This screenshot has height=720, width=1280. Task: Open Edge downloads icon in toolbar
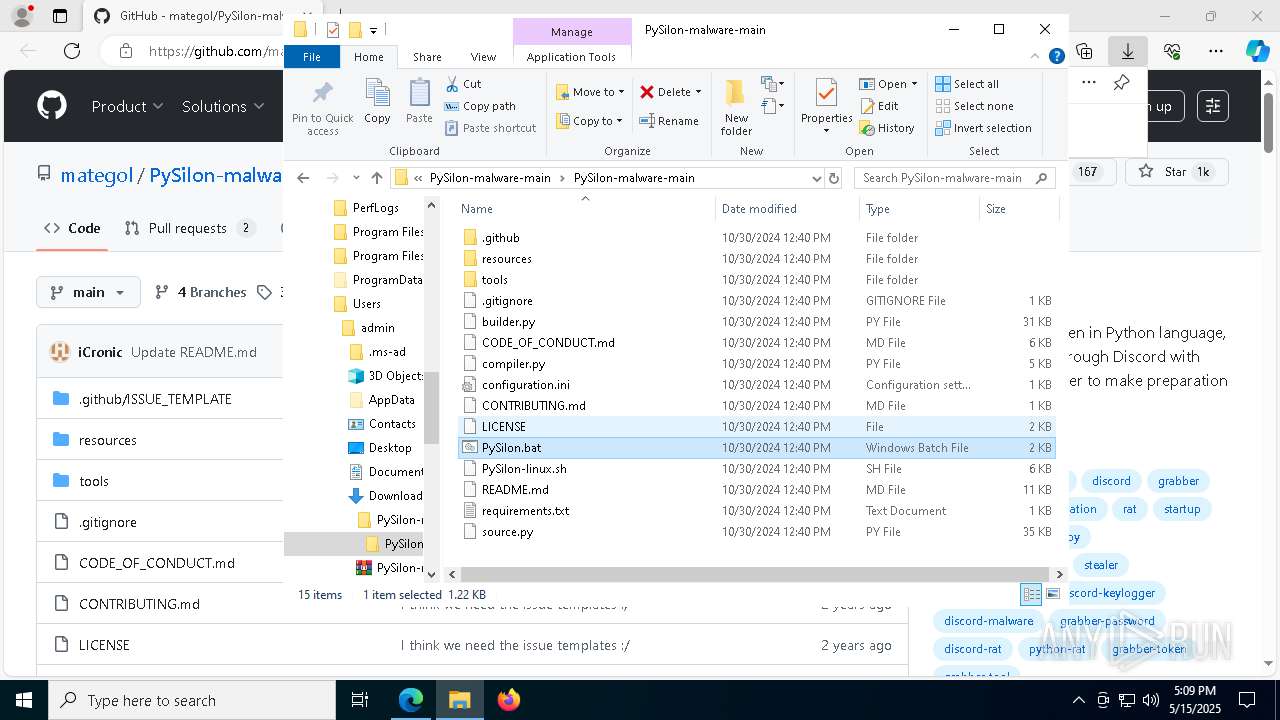pos(1128,51)
